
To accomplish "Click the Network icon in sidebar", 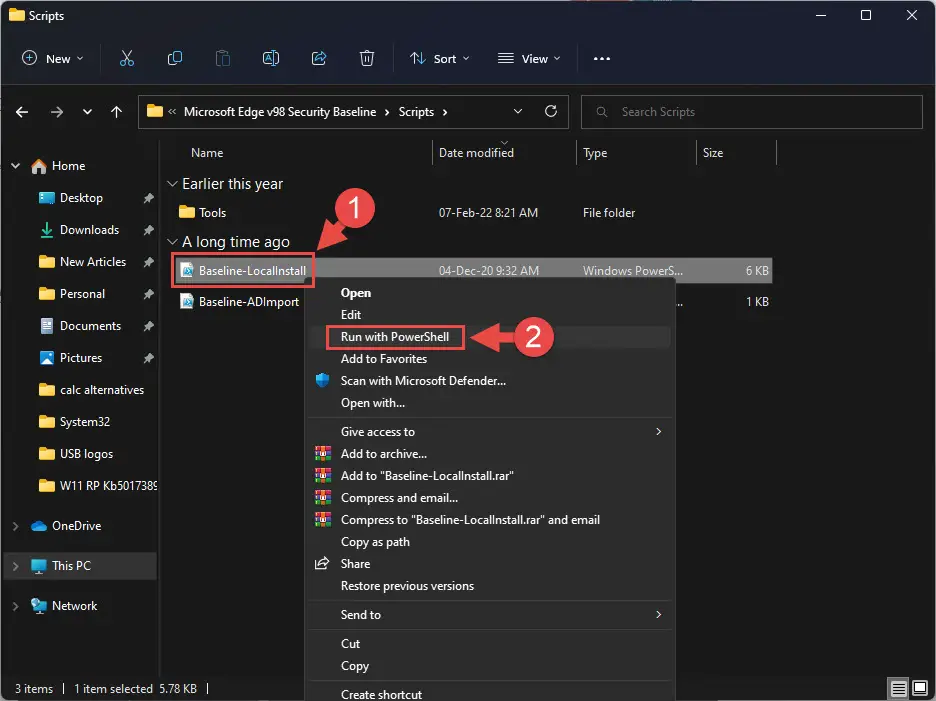I will pyautogui.click(x=39, y=605).
